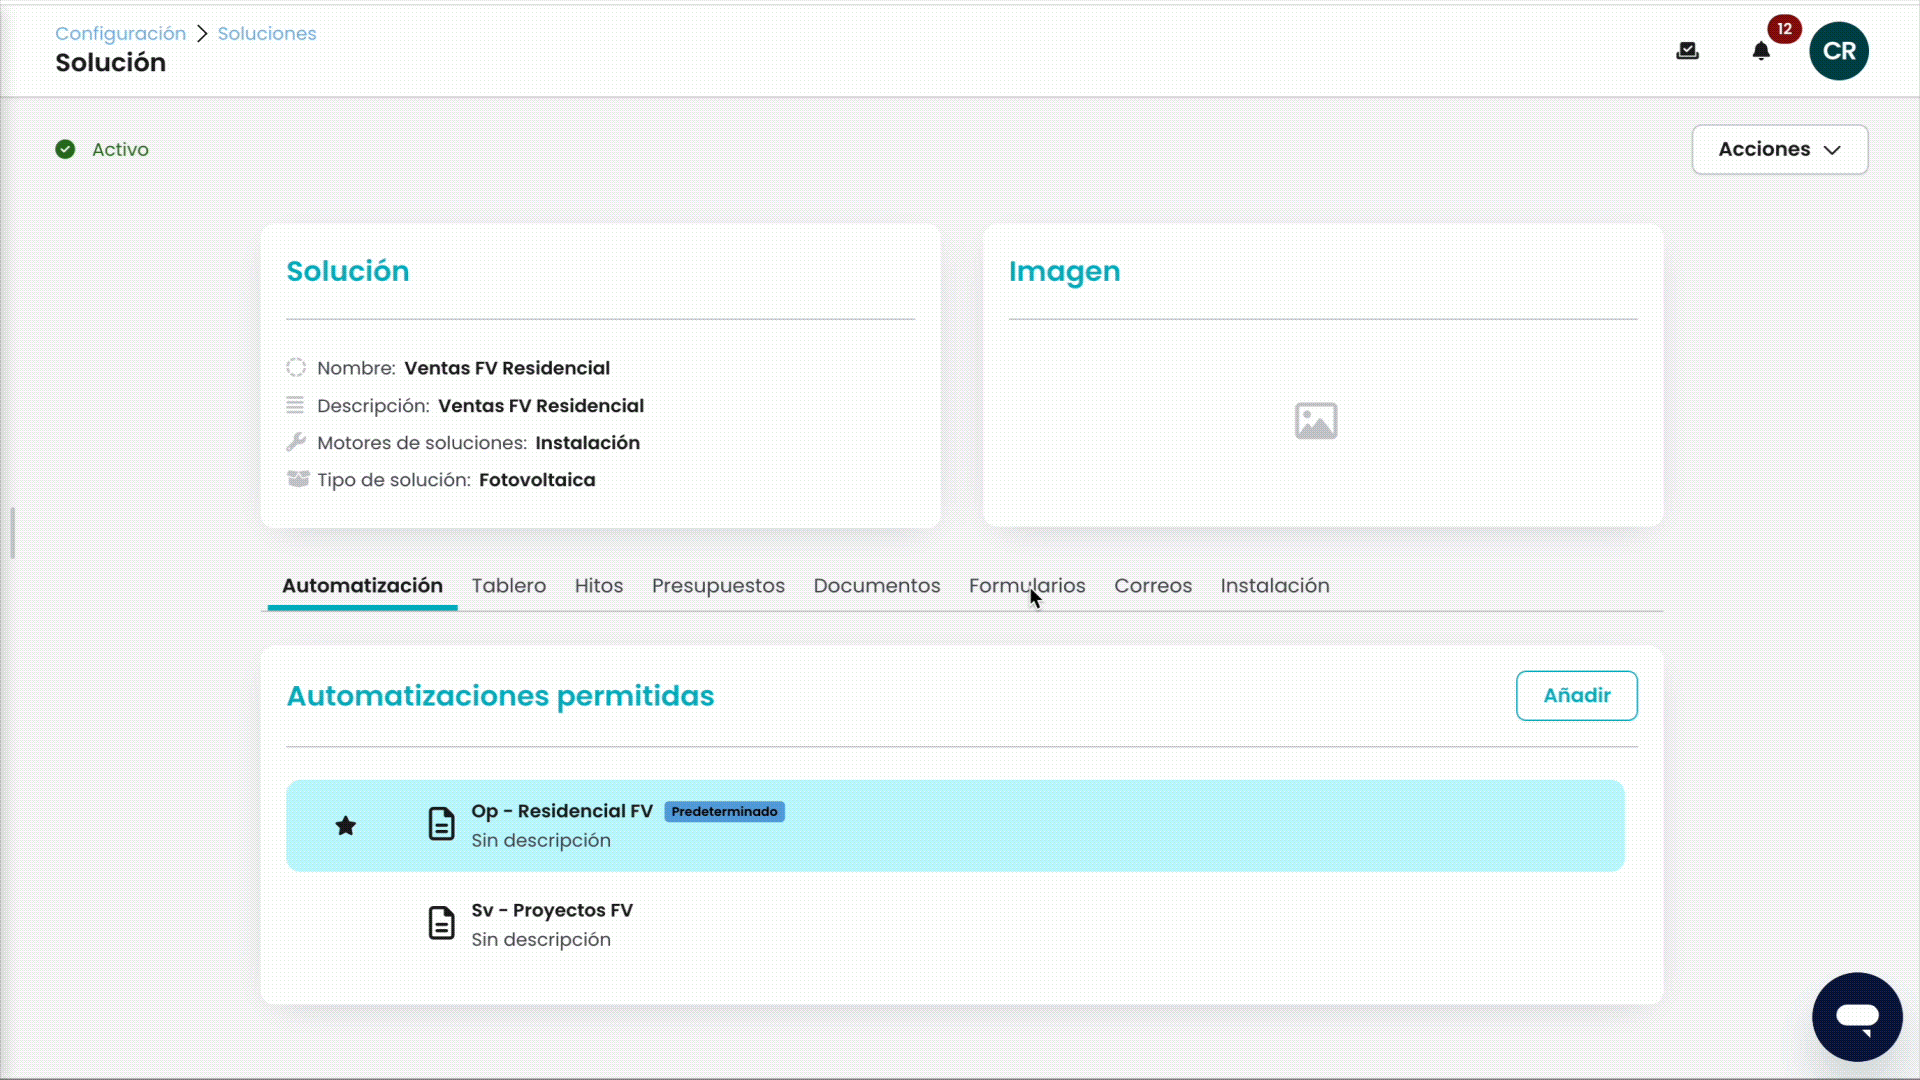Screen dimensions: 1920x1080
Task: Click the Automatizaciones permitidas heading
Action: click(500, 696)
